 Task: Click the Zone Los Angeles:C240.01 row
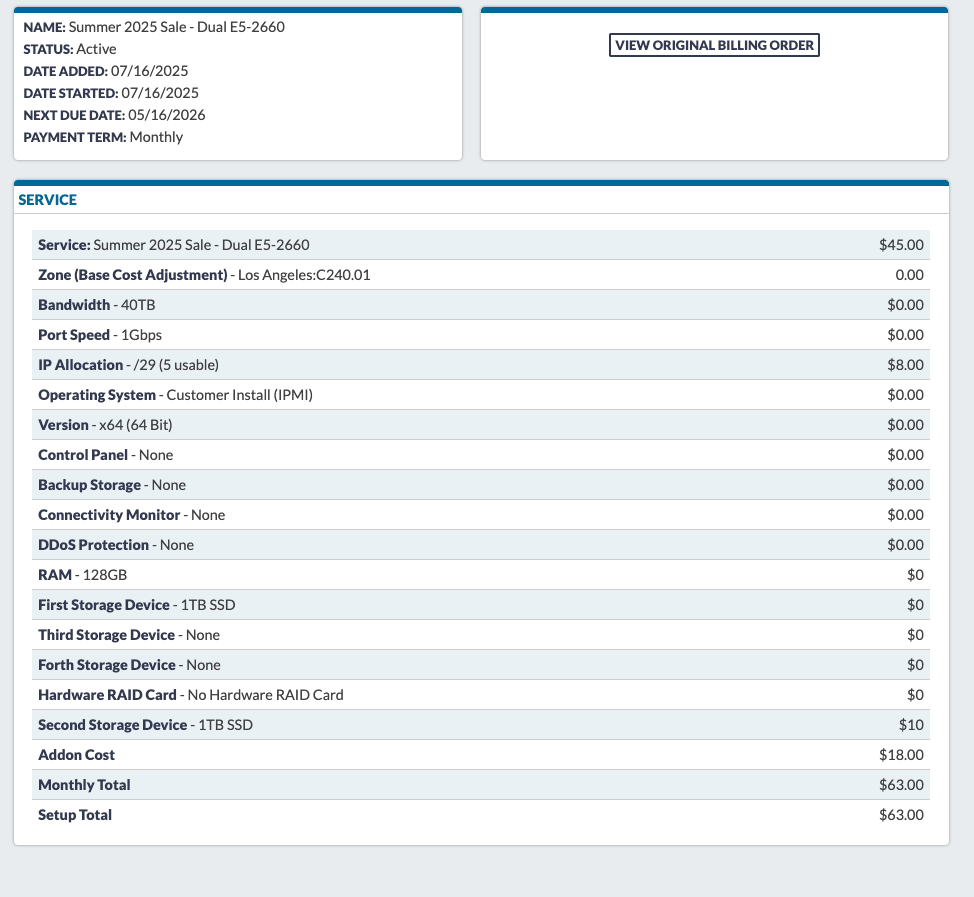tap(204, 275)
